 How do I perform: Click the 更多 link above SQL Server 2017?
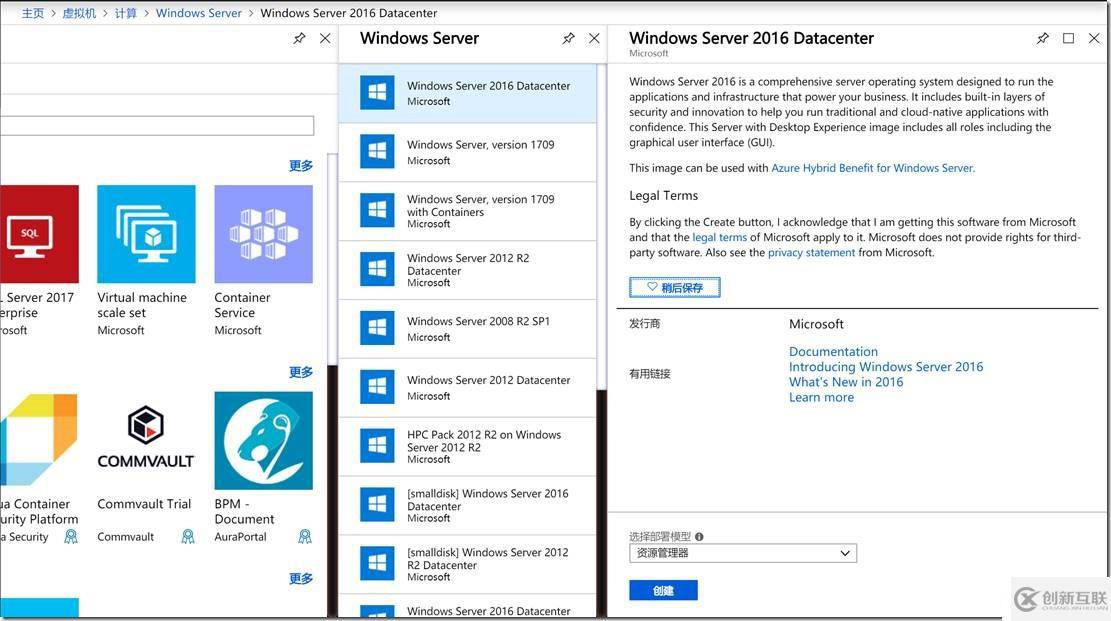(302, 164)
